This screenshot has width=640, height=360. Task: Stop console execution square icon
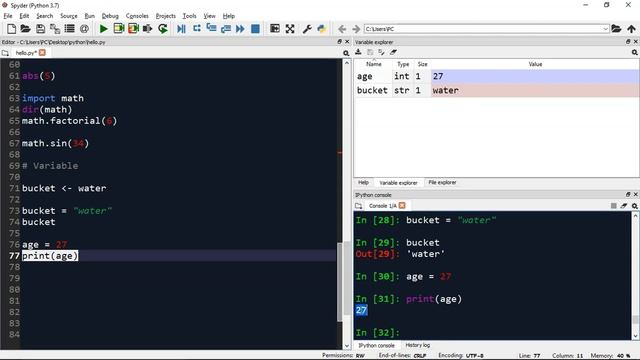[613, 206]
